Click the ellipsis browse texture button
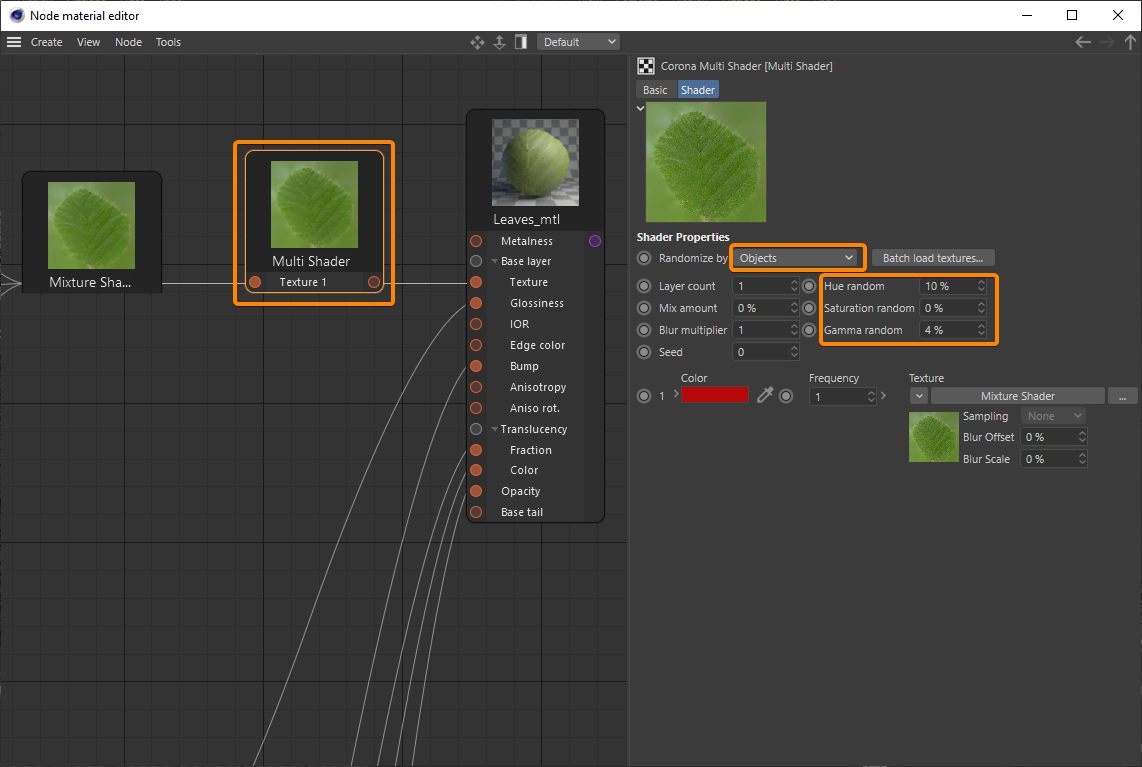The image size is (1142, 767). 1122,396
